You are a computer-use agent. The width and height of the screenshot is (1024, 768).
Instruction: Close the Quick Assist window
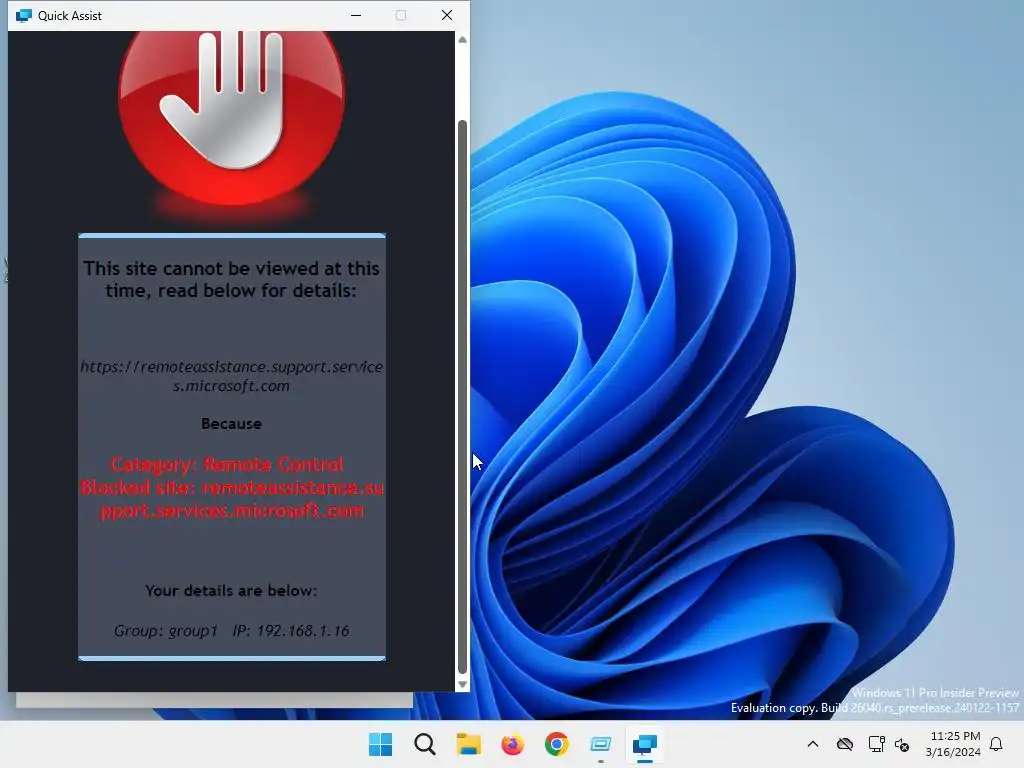(447, 15)
